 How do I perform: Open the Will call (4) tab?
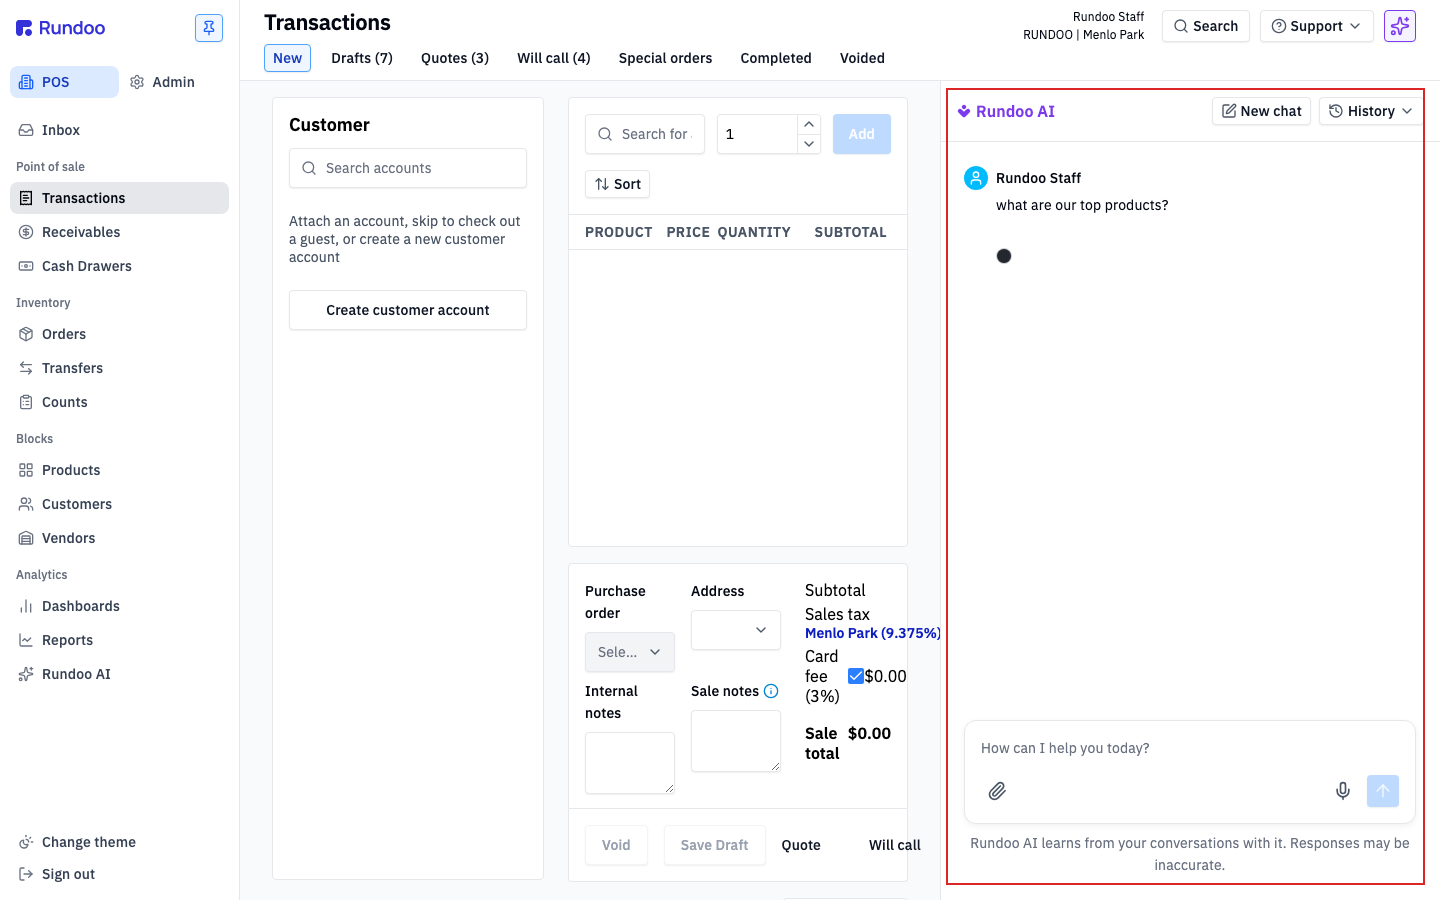554,58
